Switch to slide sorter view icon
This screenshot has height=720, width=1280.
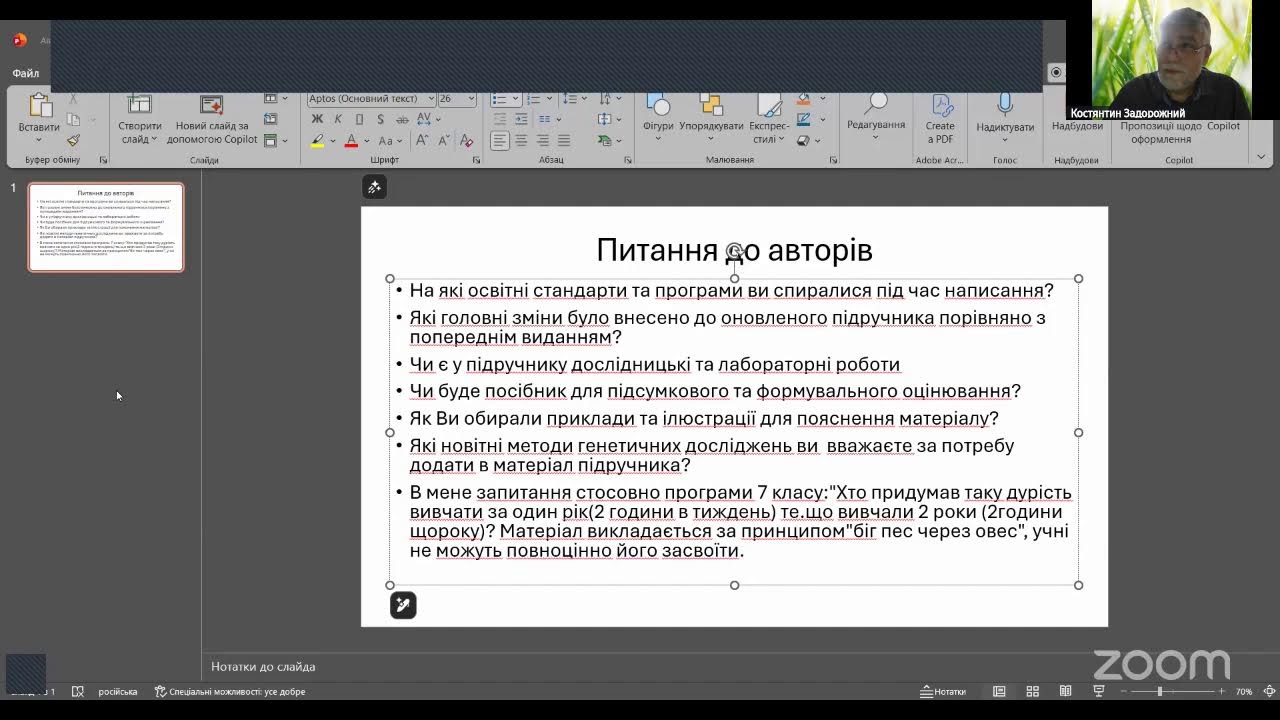1033,691
